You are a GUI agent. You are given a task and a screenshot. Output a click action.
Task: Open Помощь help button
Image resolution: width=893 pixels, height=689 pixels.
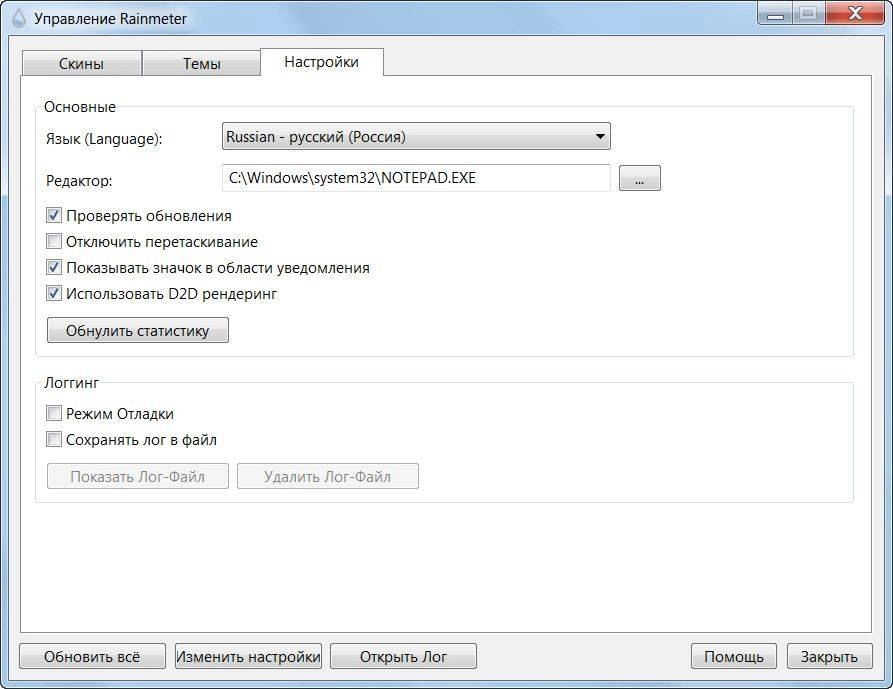734,657
